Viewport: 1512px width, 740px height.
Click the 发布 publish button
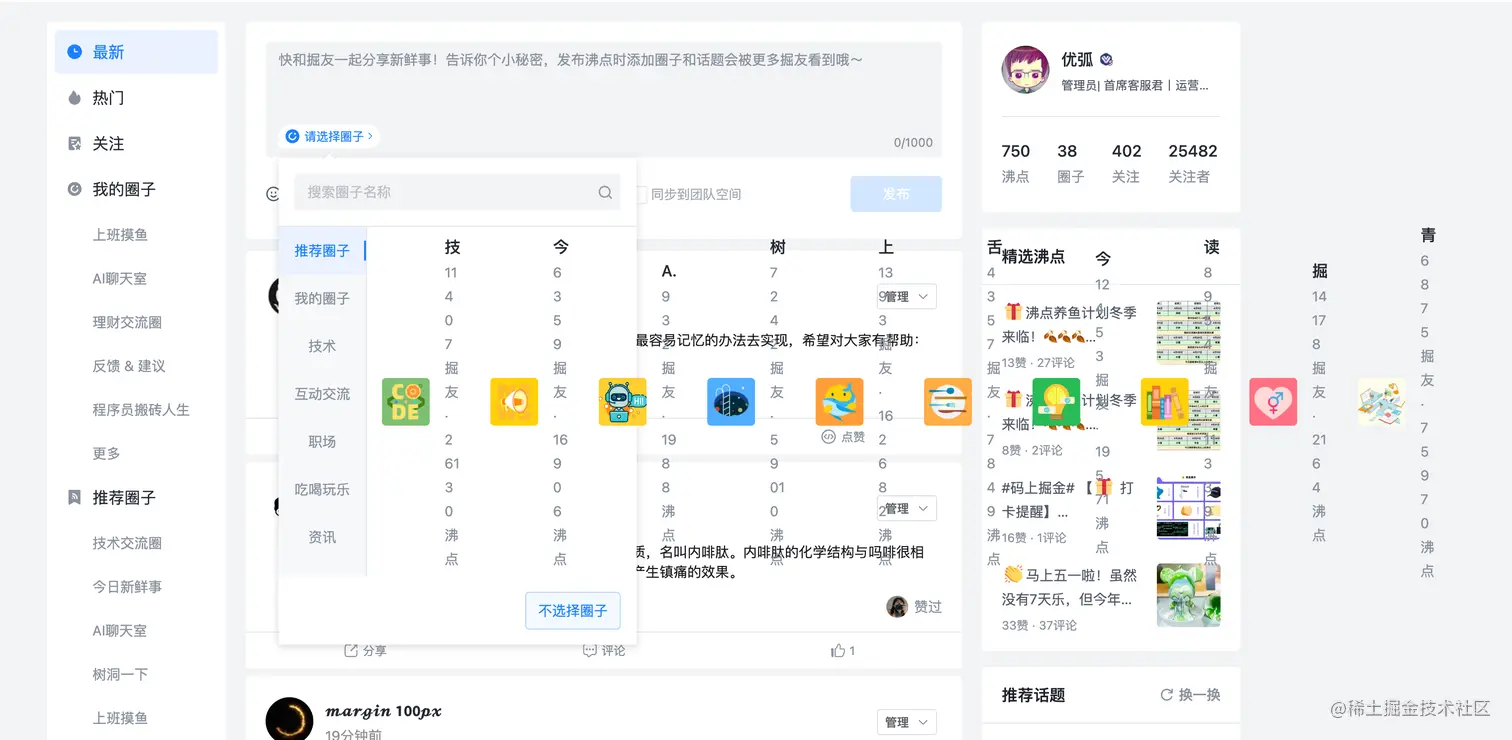click(x=896, y=194)
